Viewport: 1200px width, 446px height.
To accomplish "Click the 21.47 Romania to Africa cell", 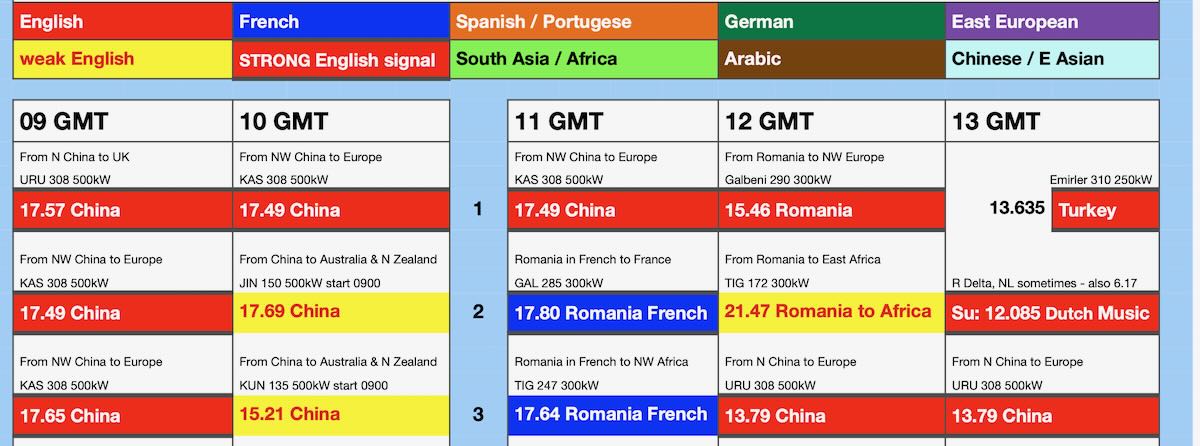I will point(832,312).
